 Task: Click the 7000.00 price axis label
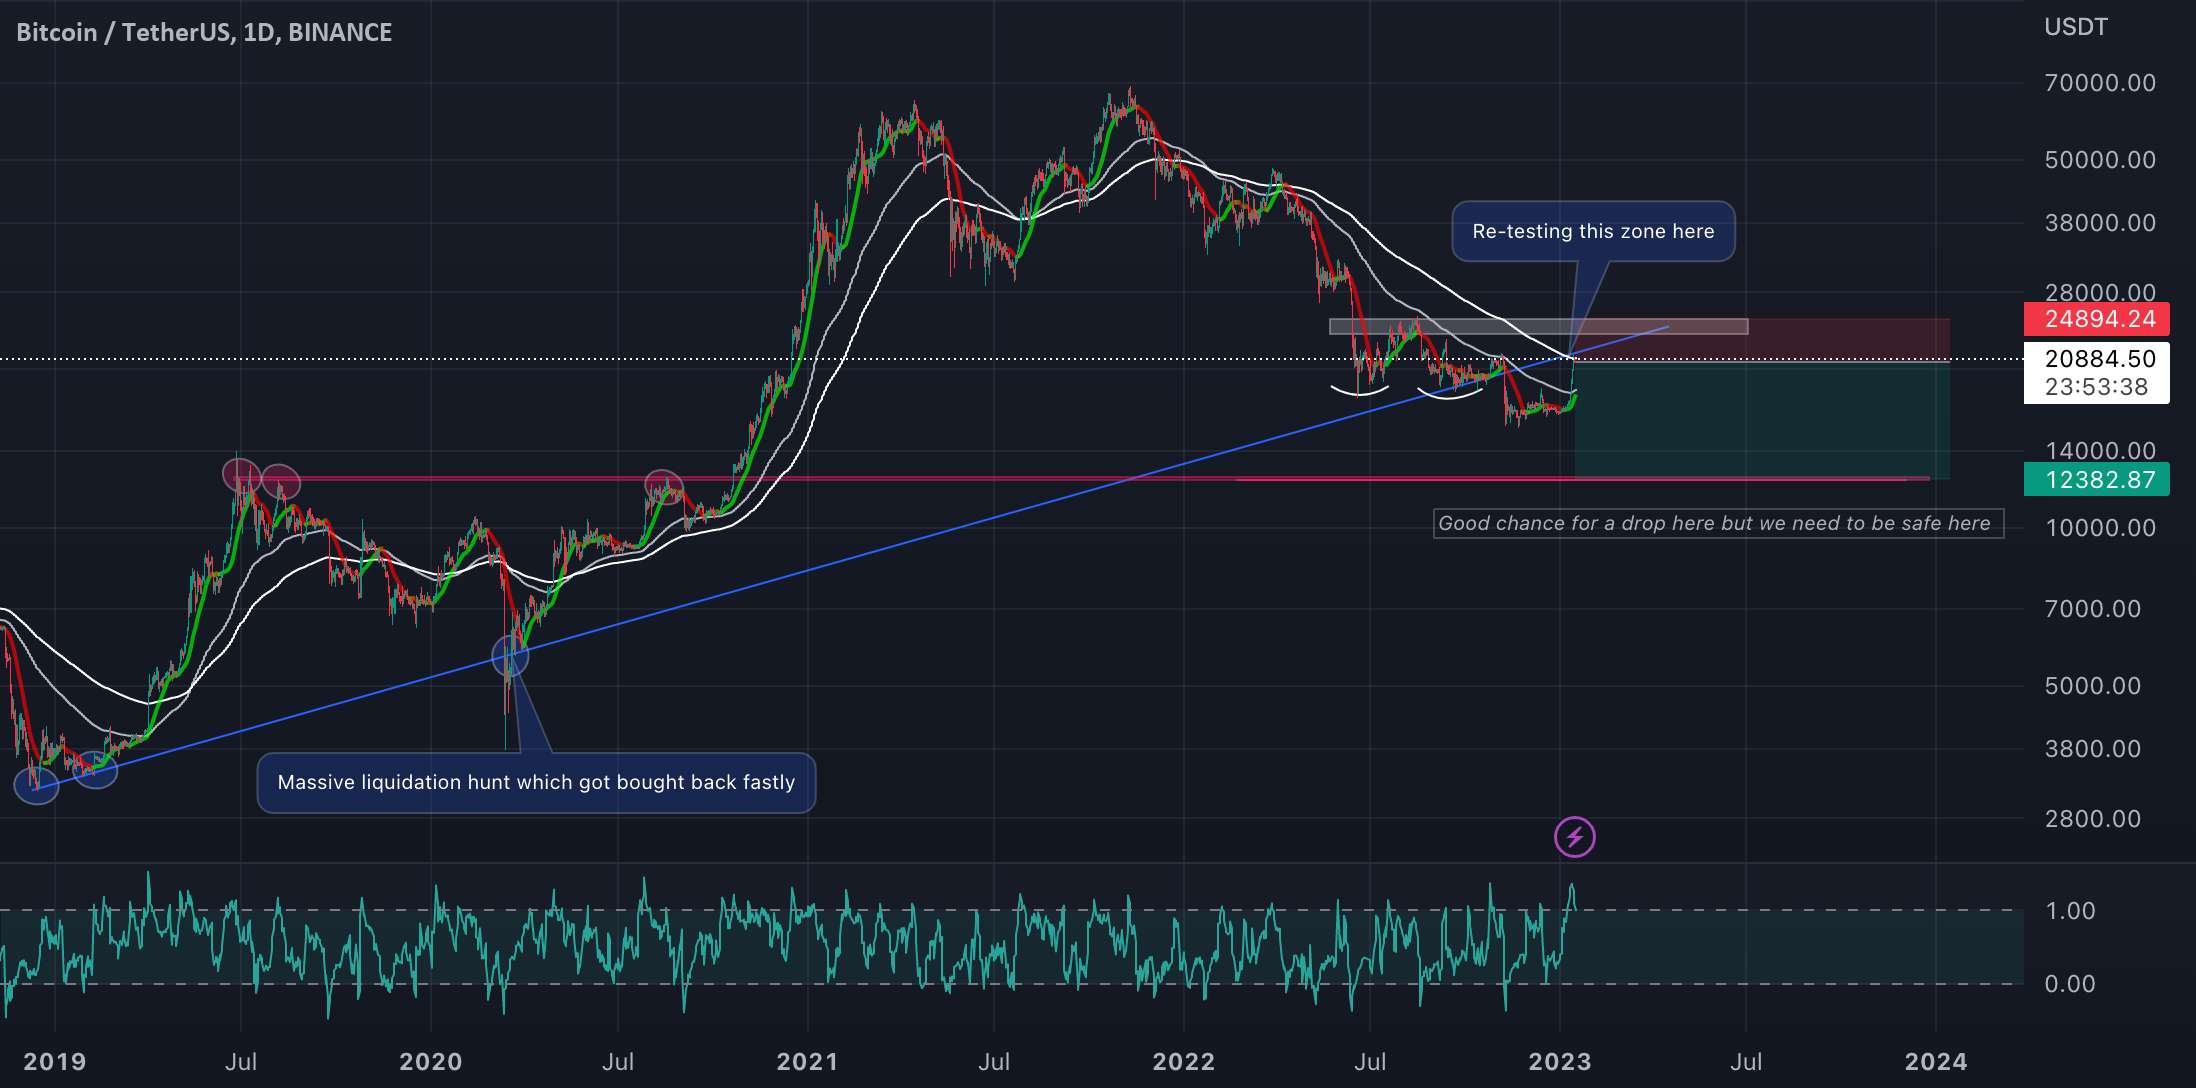[x=2093, y=609]
